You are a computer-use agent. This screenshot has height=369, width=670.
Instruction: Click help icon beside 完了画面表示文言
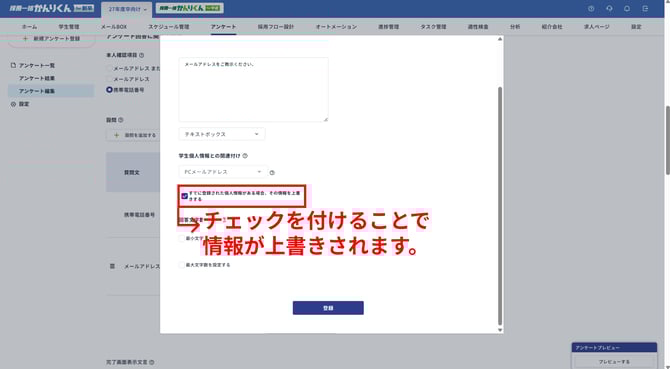[x=152, y=362]
